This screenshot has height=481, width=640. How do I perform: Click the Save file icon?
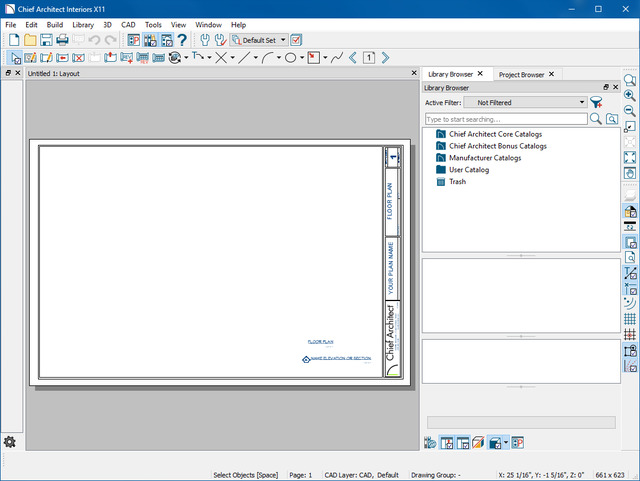coord(46,40)
